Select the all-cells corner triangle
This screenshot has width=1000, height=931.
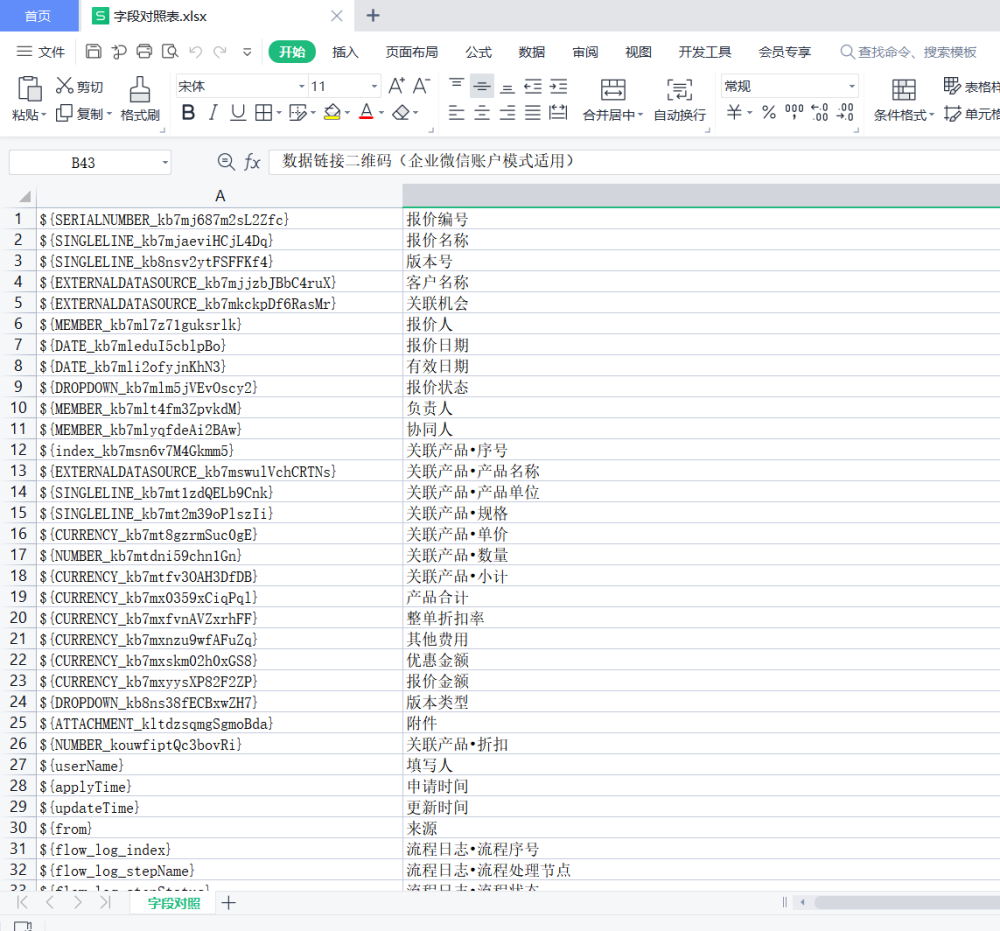pyautogui.click(x=23, y=196)
